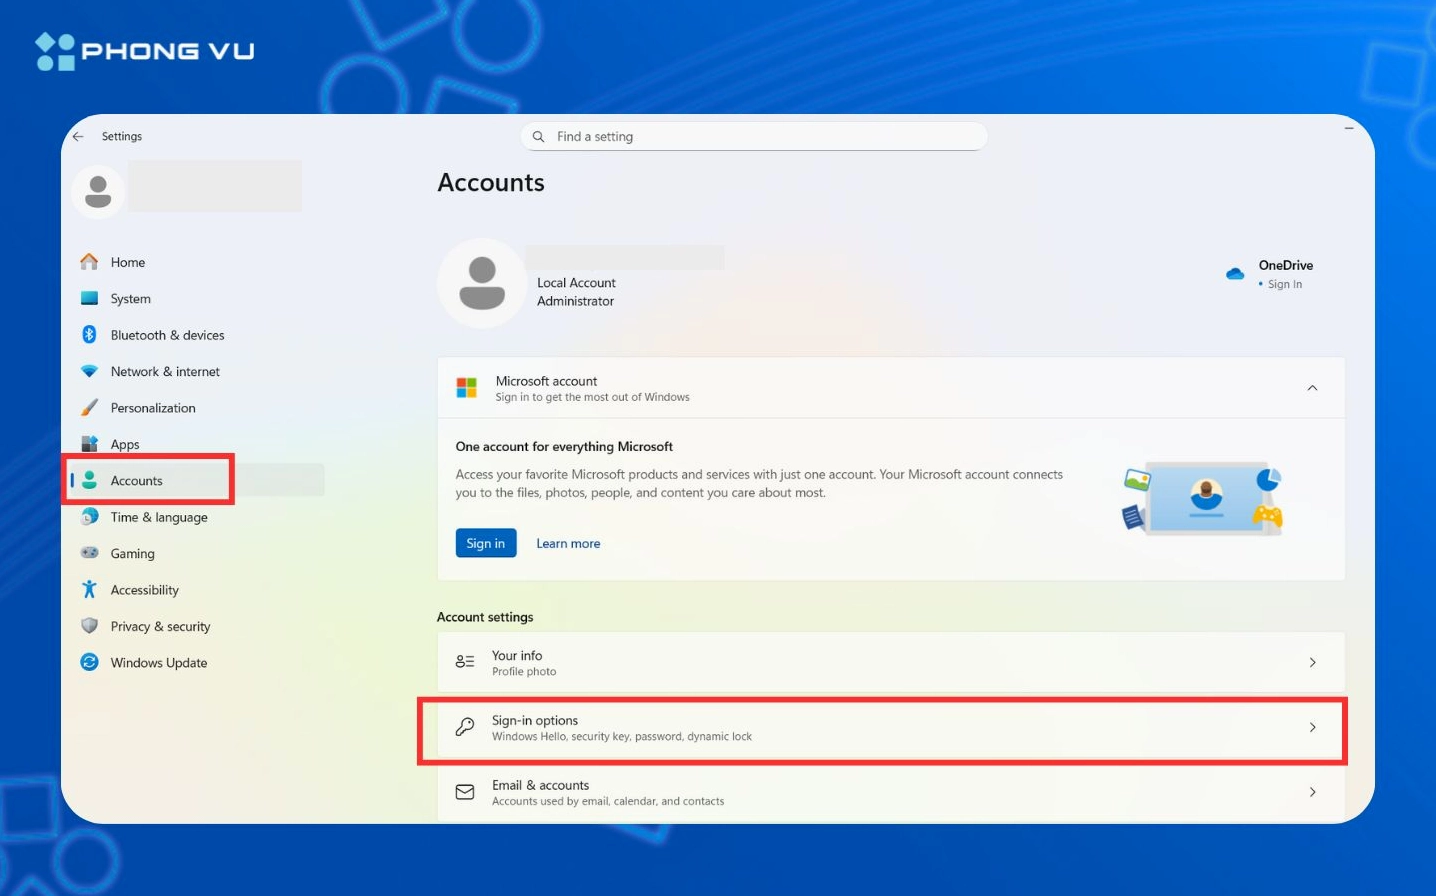The width and height of the screenshot is (1436, 896).
Task: Open the Learn more link
Action: click(x=568, y=543)
